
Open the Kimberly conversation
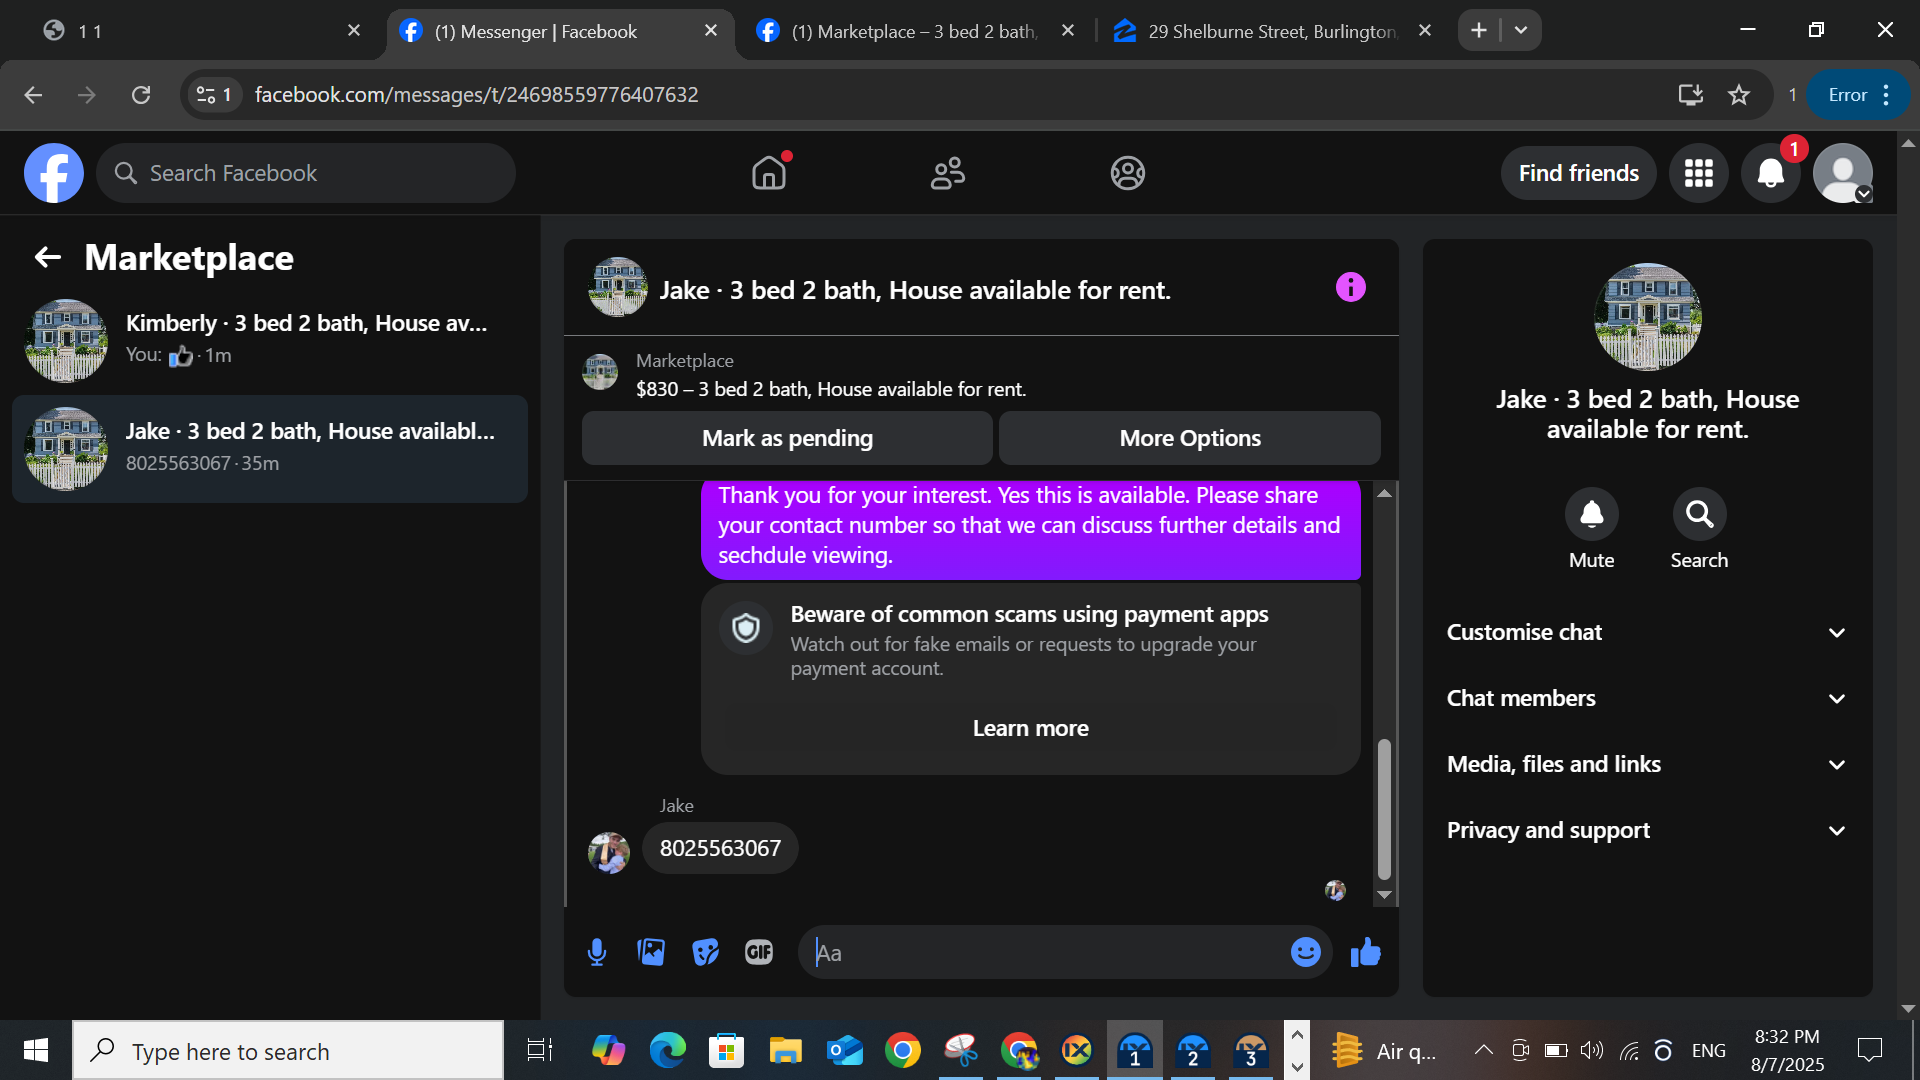tap(270, 340)
